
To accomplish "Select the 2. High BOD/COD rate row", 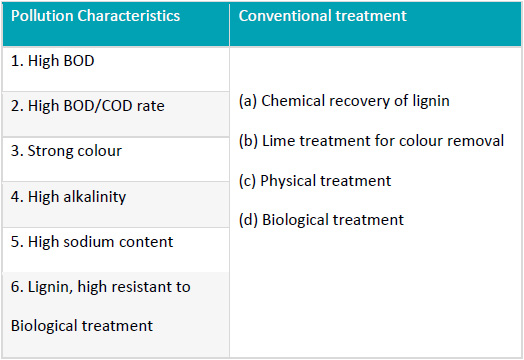I will [116, 114].
